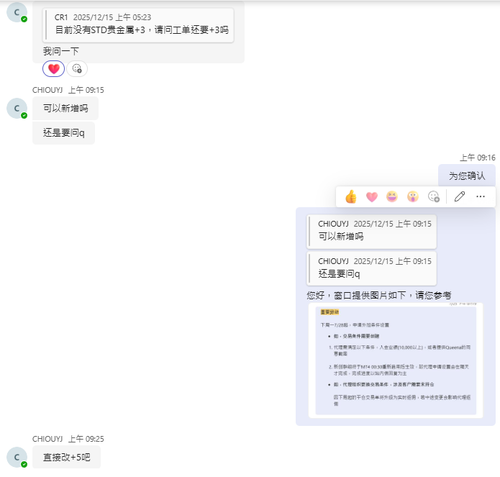Select message bubble 可以新增吗 on left
Image resolution: width=500 pixels, height=477 pixels.
tap(65, 108)
